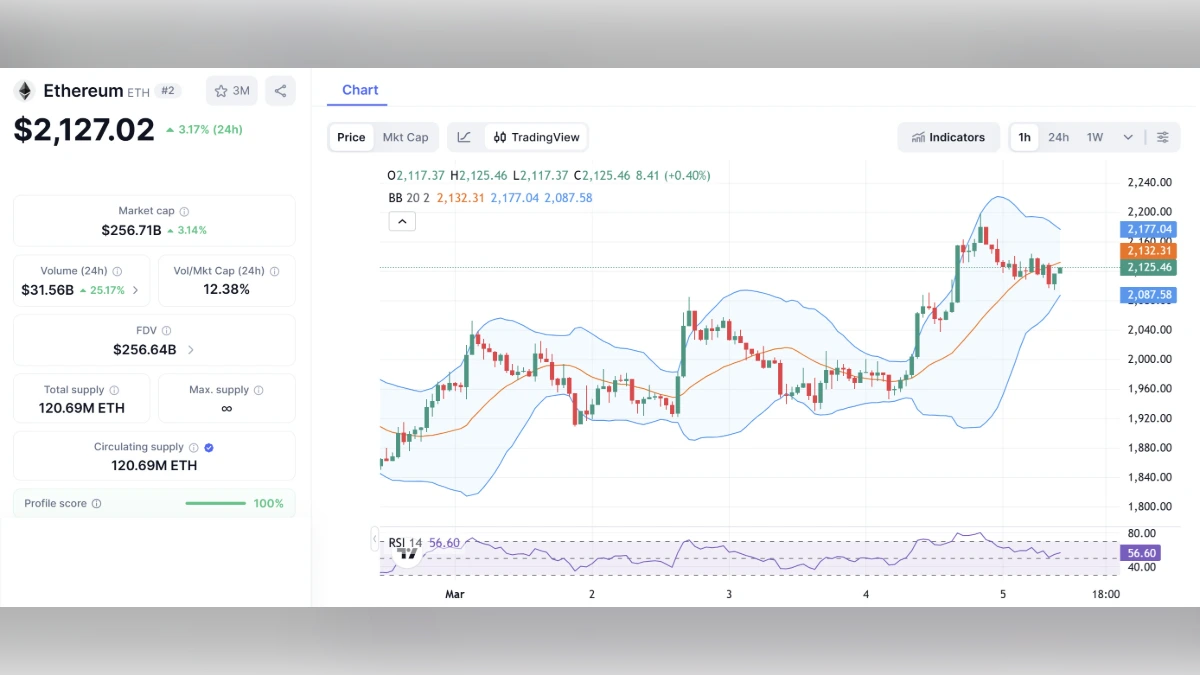Open the Indicators panel
The image size is (1200, 675).
click(x=948, y=137)
